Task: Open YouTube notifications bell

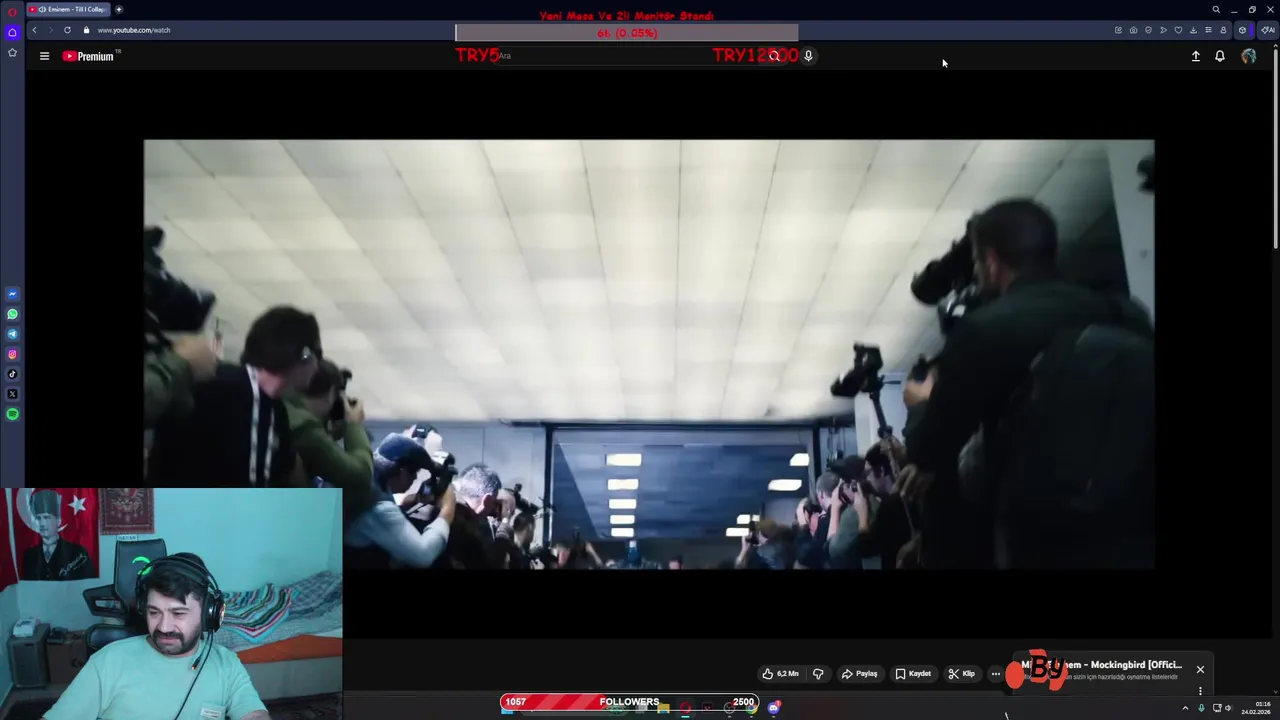Action: [x=1220, y=56]
